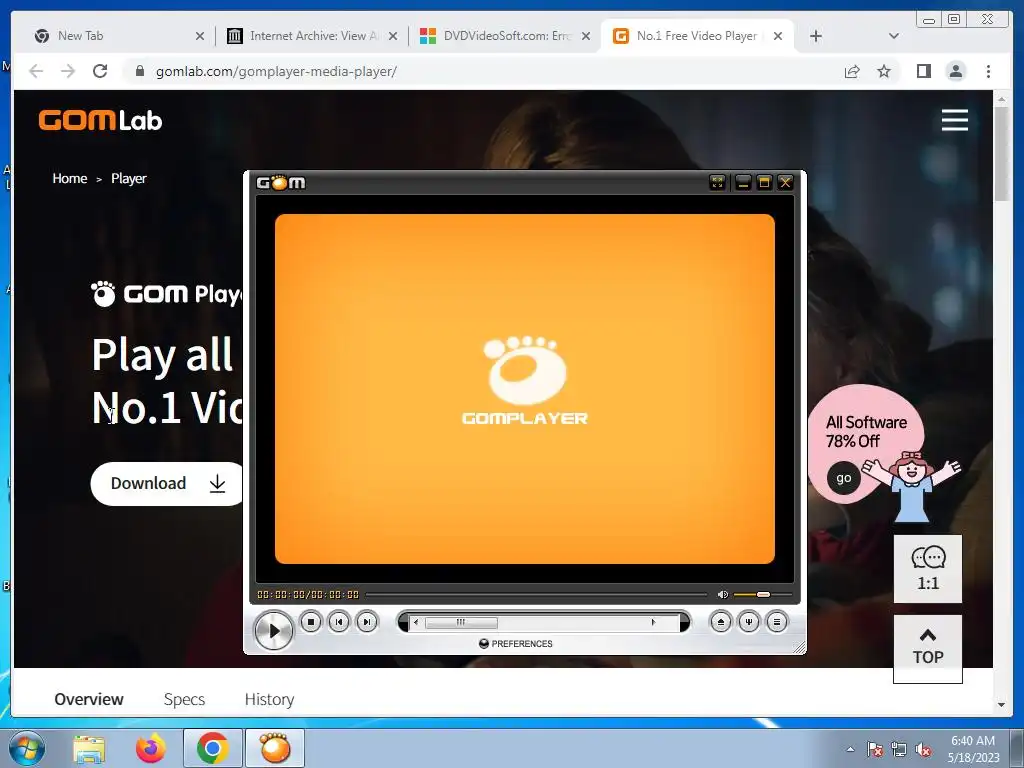Open the hamburger menu on GOM Lab site
Viewport: 1024px width, 768px height.
[954, 120]
